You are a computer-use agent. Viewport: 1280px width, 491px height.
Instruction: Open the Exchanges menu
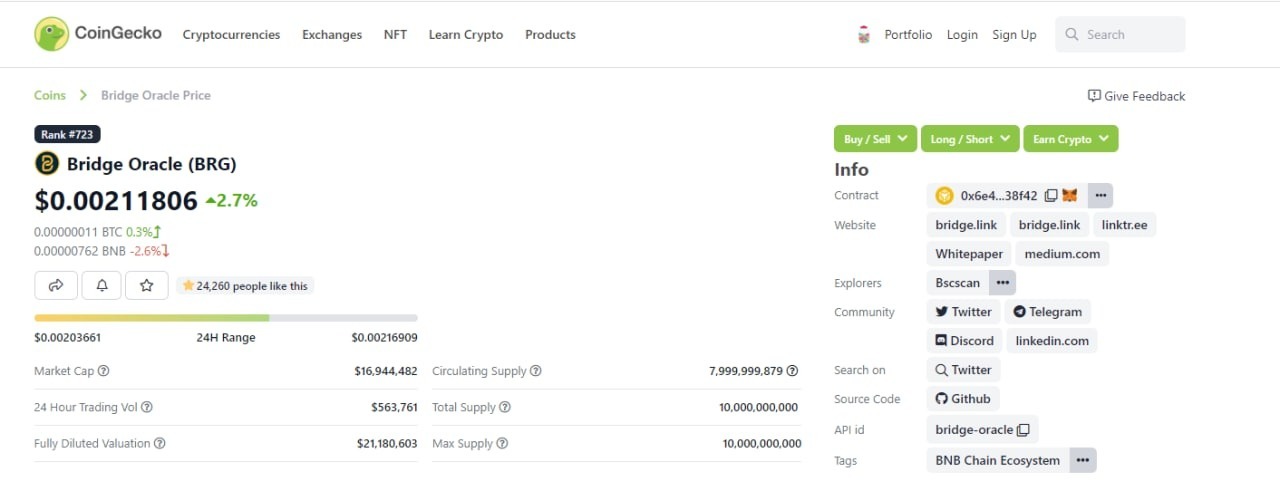tap(332, 35)
